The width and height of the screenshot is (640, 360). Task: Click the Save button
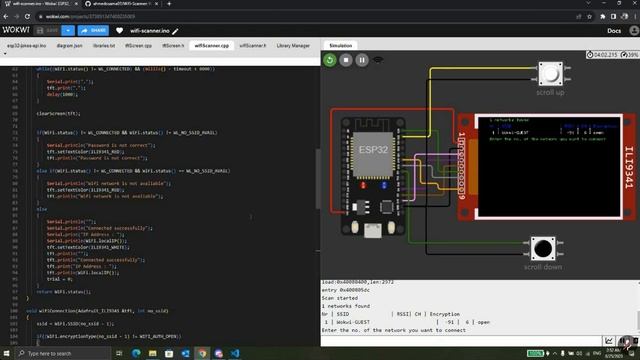(47, 31)
